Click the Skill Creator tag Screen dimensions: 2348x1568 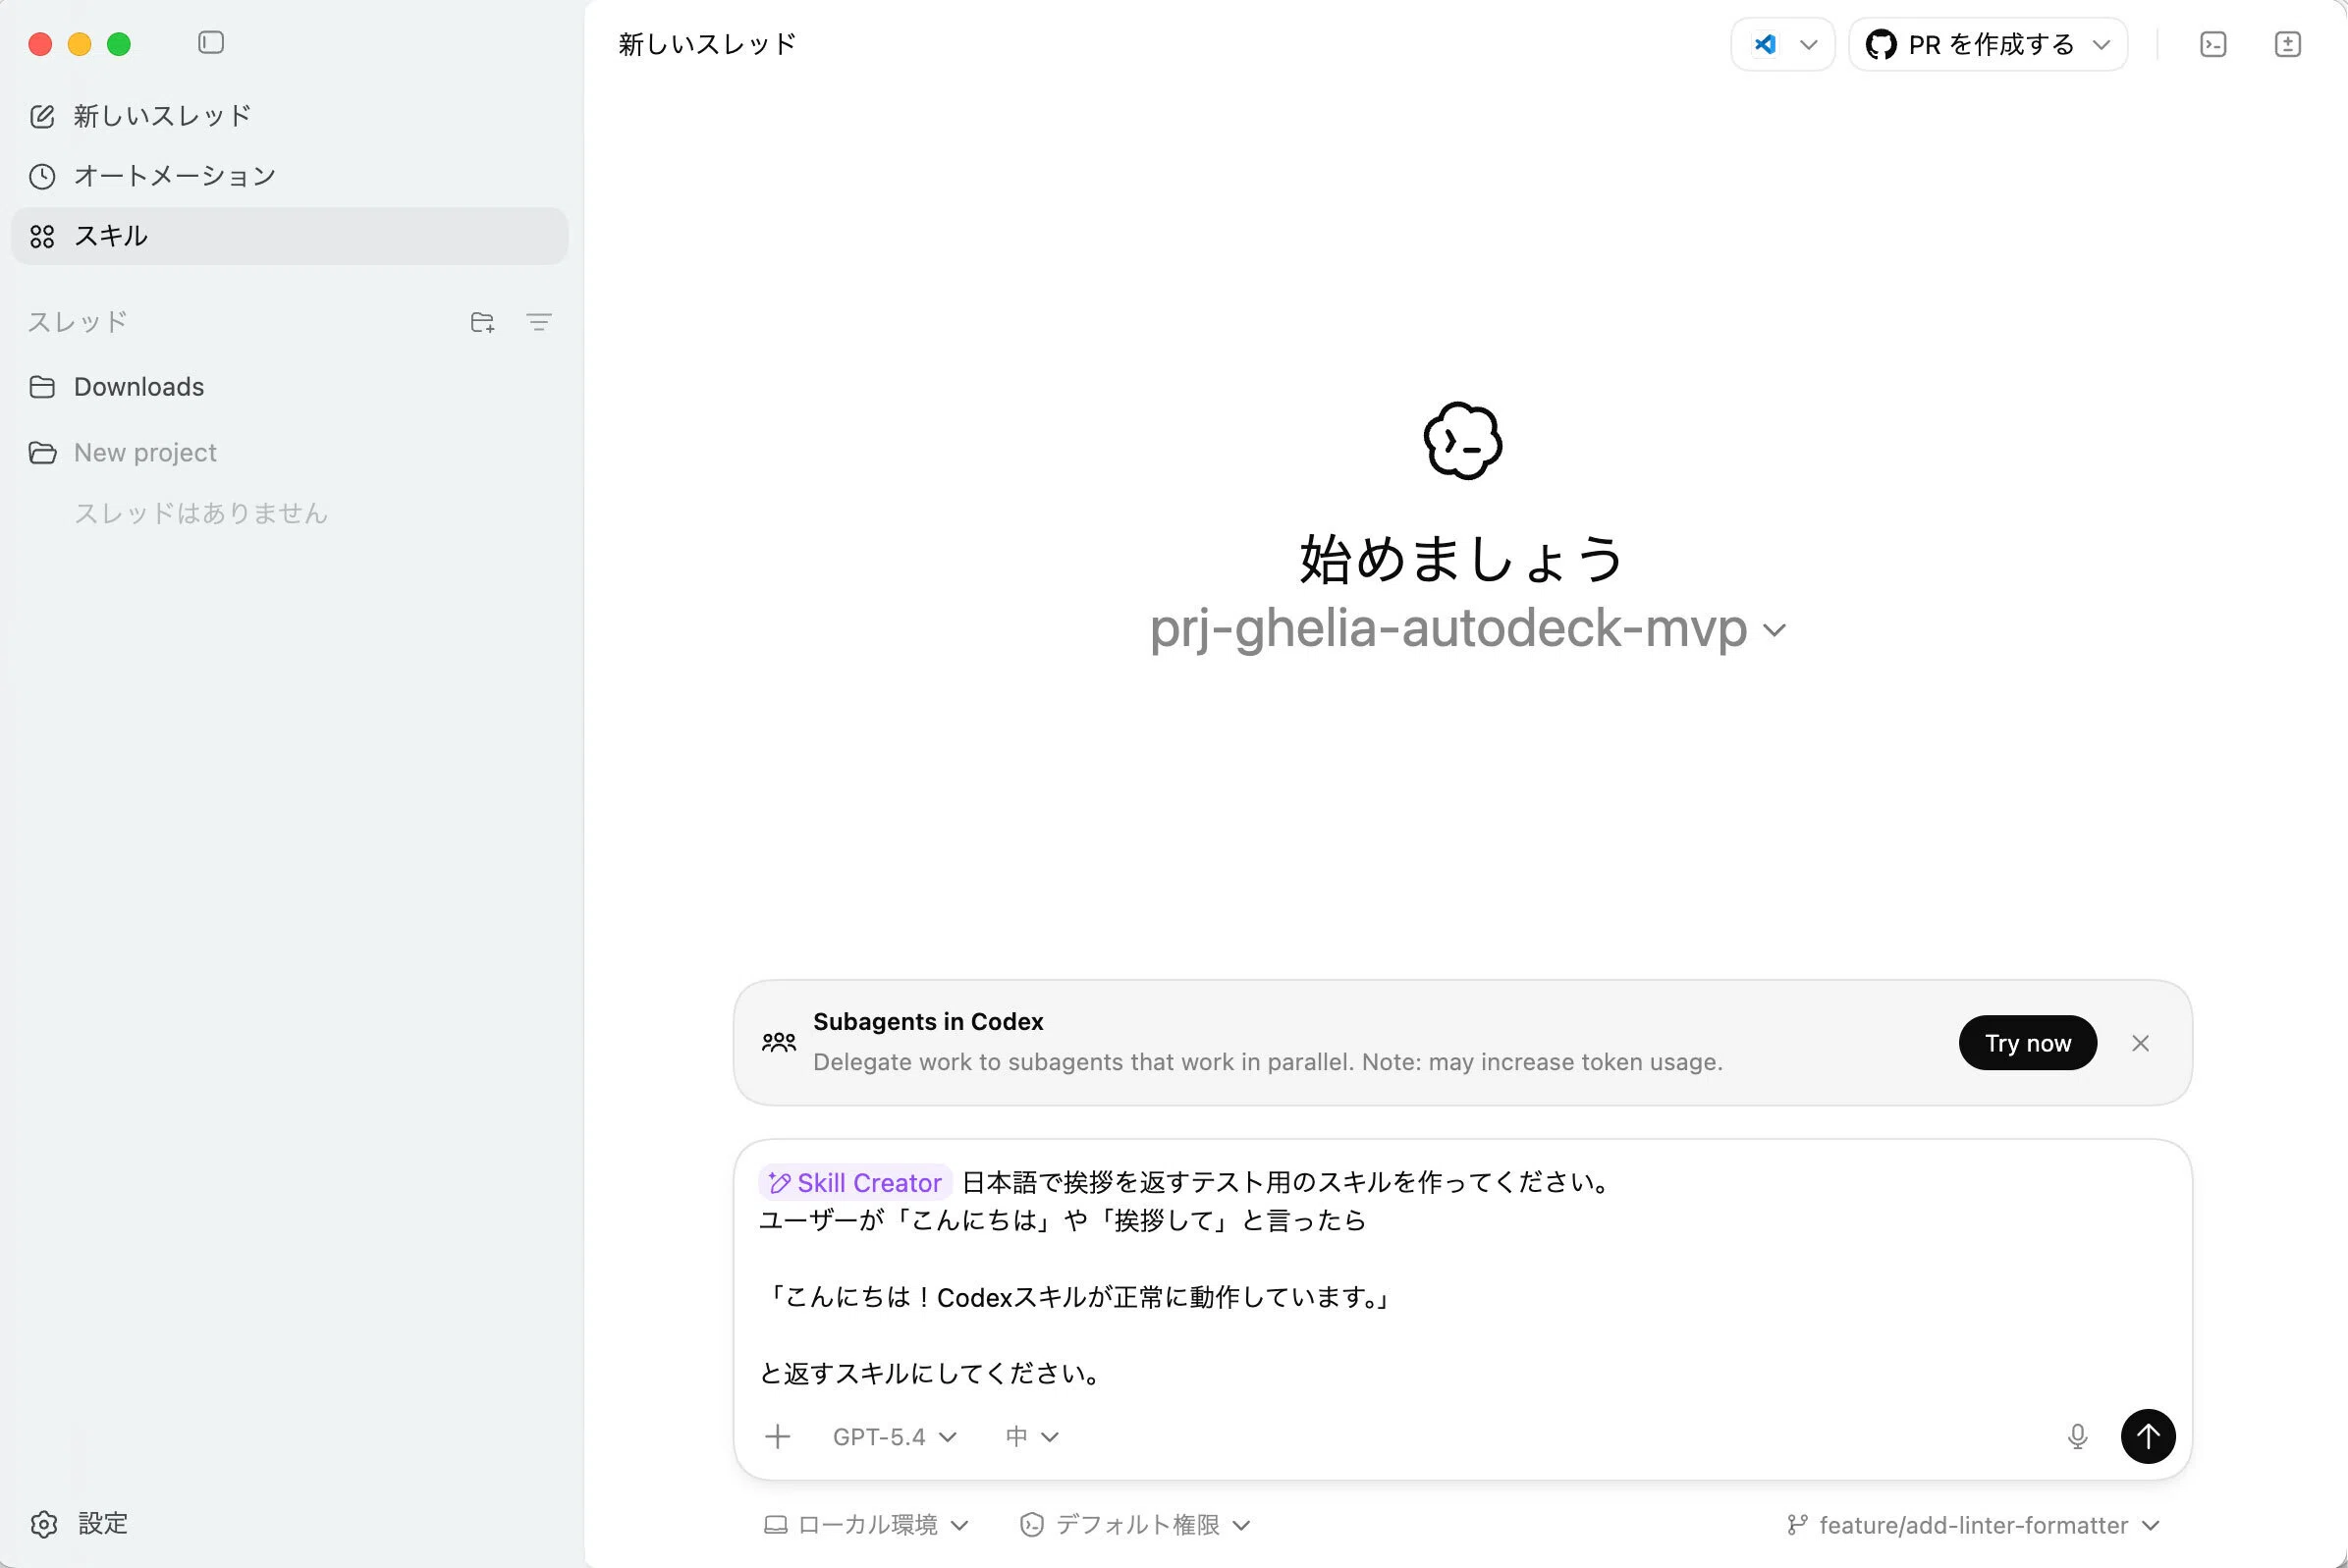[855, 1182]
